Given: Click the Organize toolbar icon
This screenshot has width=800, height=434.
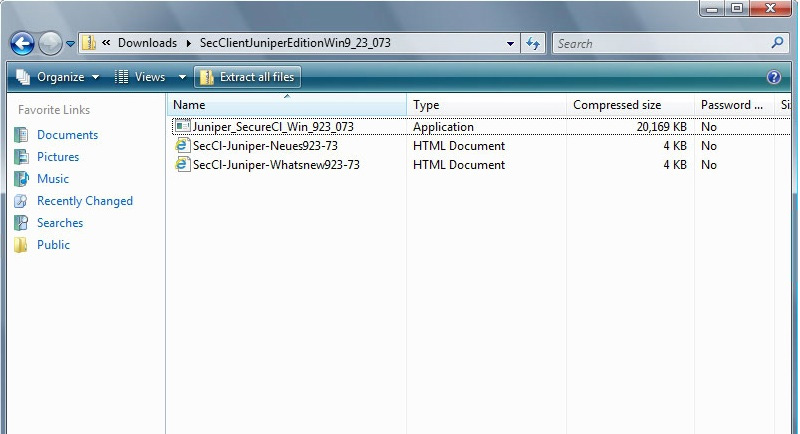Looking at the screenshot, I should click(23, 77).
